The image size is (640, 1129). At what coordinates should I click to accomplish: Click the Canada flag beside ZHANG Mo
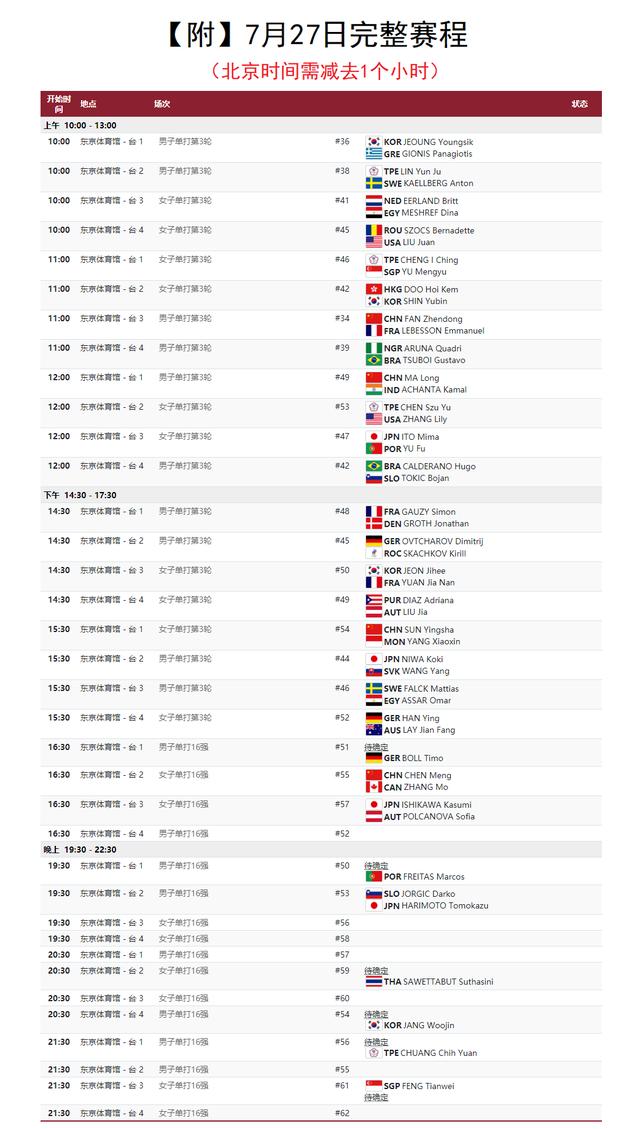pos(374,787)
